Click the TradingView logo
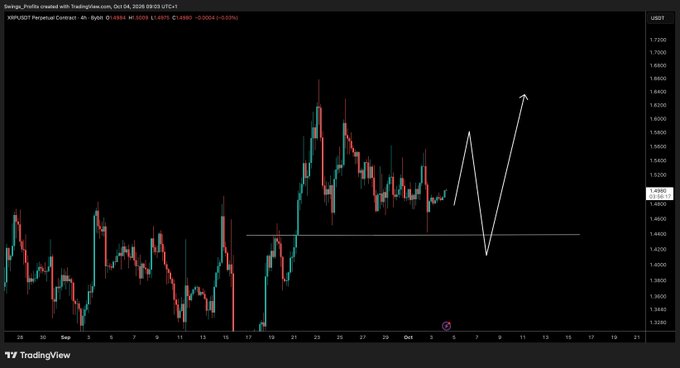This screenshot has height=368, width=680. (x=37, y=355)
